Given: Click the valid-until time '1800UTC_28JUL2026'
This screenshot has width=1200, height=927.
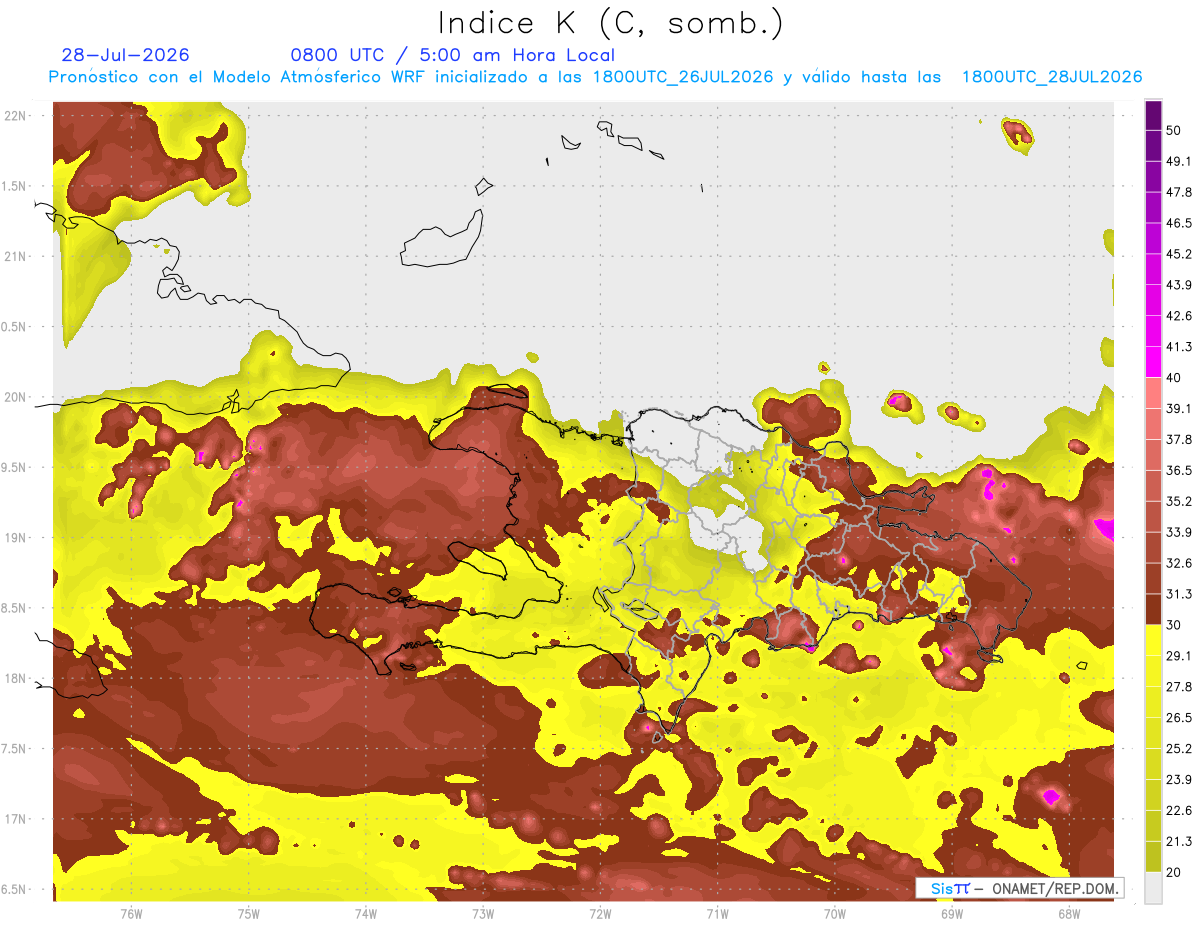Looking at the screenshot, I should pyautogui.click(x=1052, y=77).
